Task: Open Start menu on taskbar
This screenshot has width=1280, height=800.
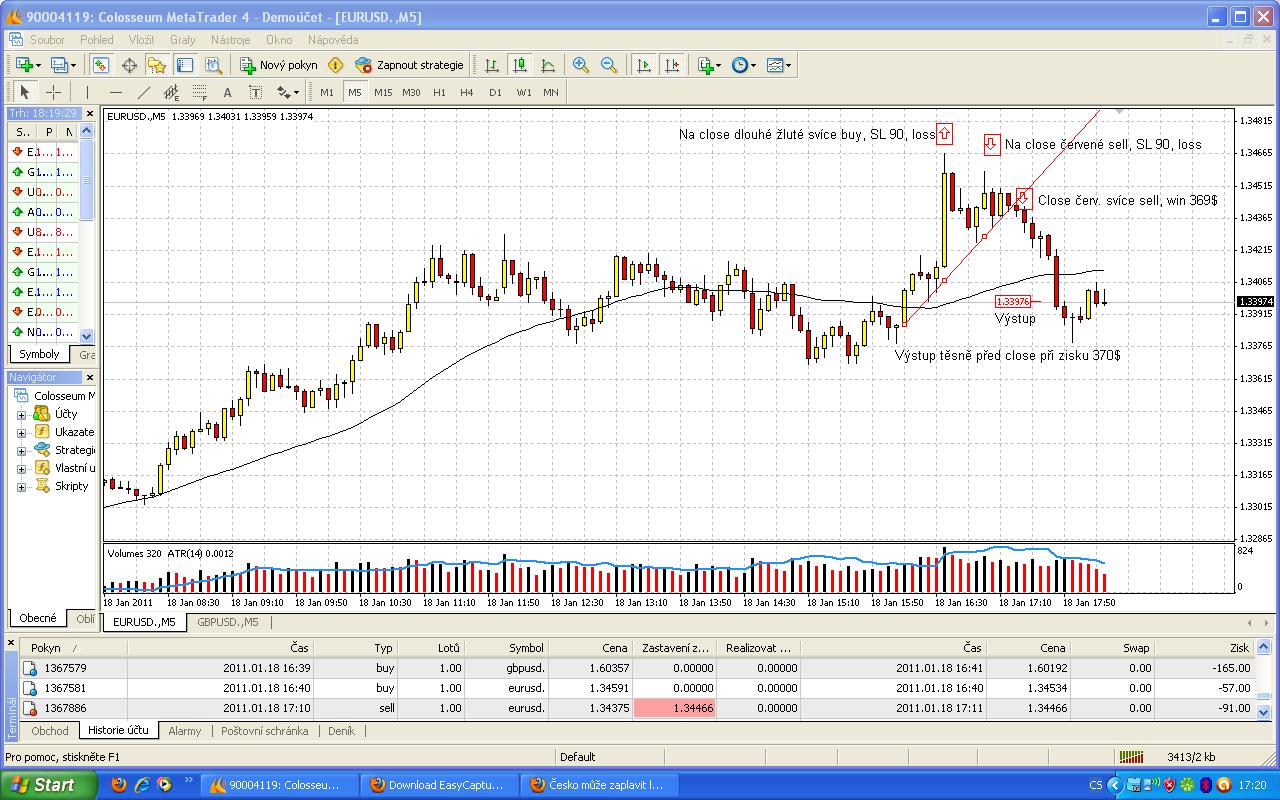Action: (x=48, y=785)
